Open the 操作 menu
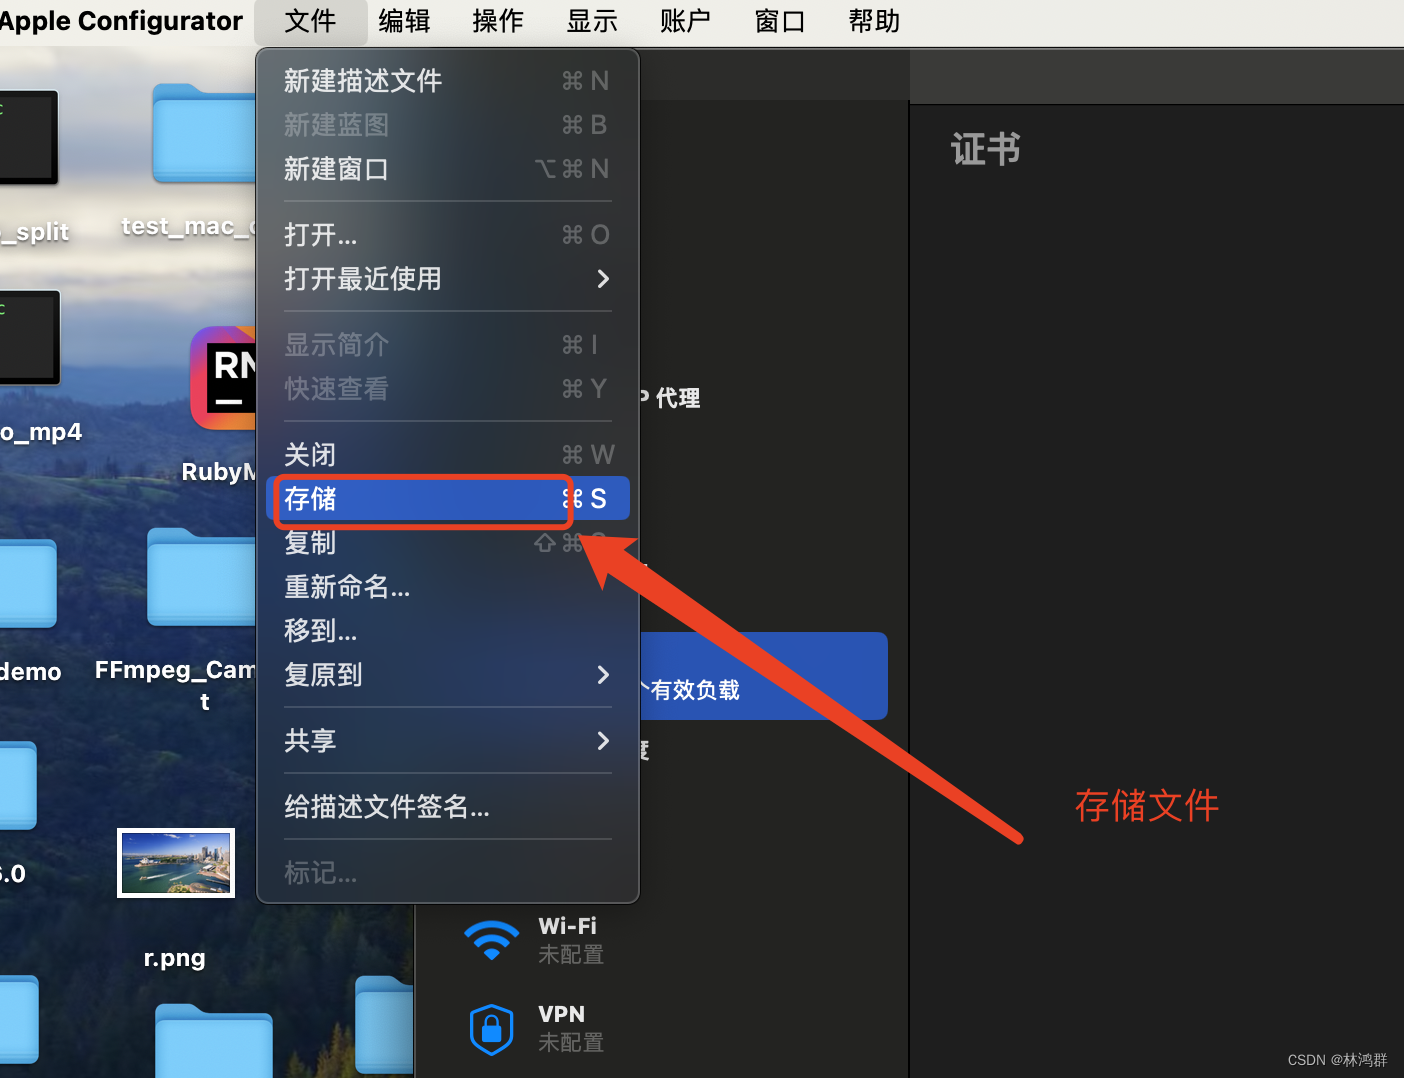The image size is (1404, 1078). click(498, 21)
